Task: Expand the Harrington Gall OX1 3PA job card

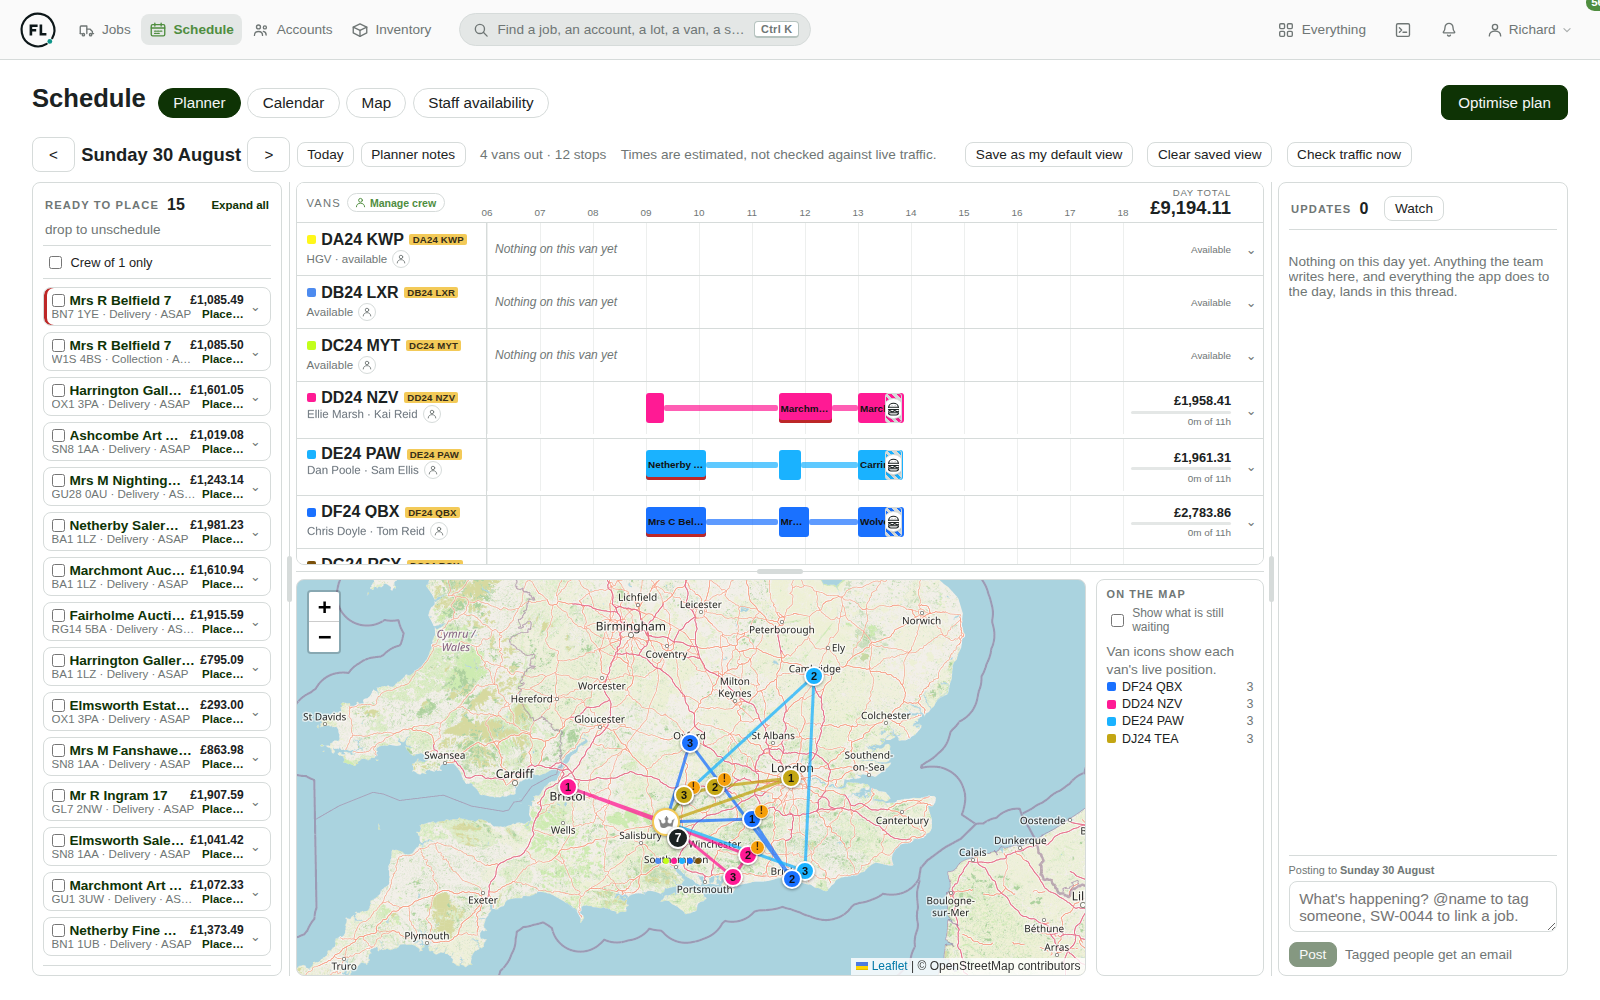Action: coord(256,397)
